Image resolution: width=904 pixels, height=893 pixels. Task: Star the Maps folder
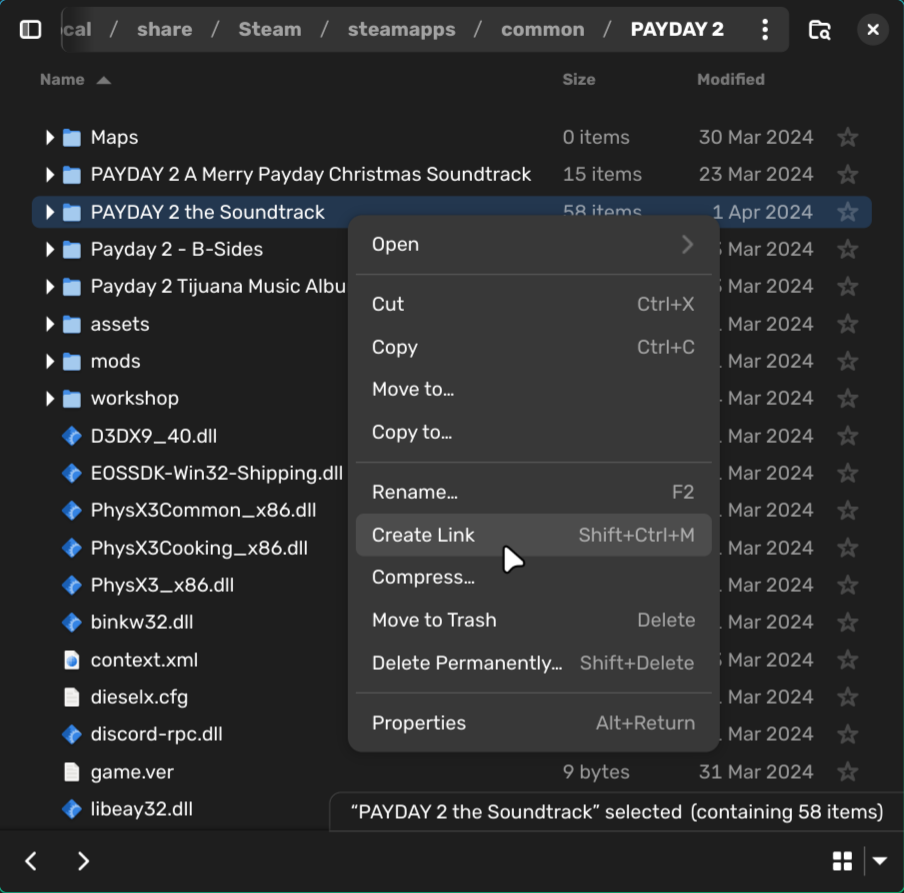click(x=848, y=138)
